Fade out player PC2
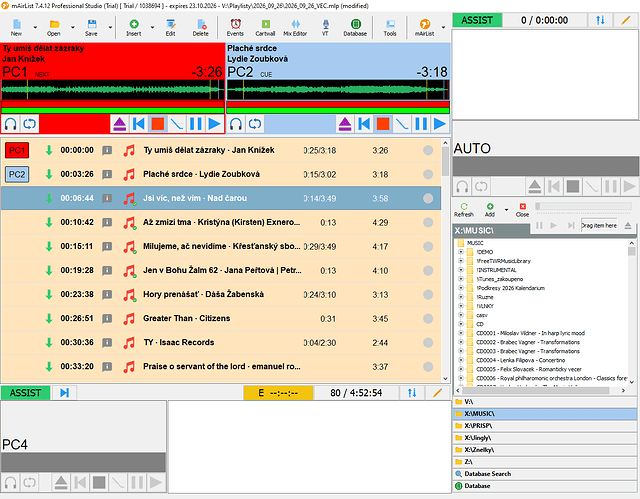Viewport: 640px width, 499px height. point(402,124)
